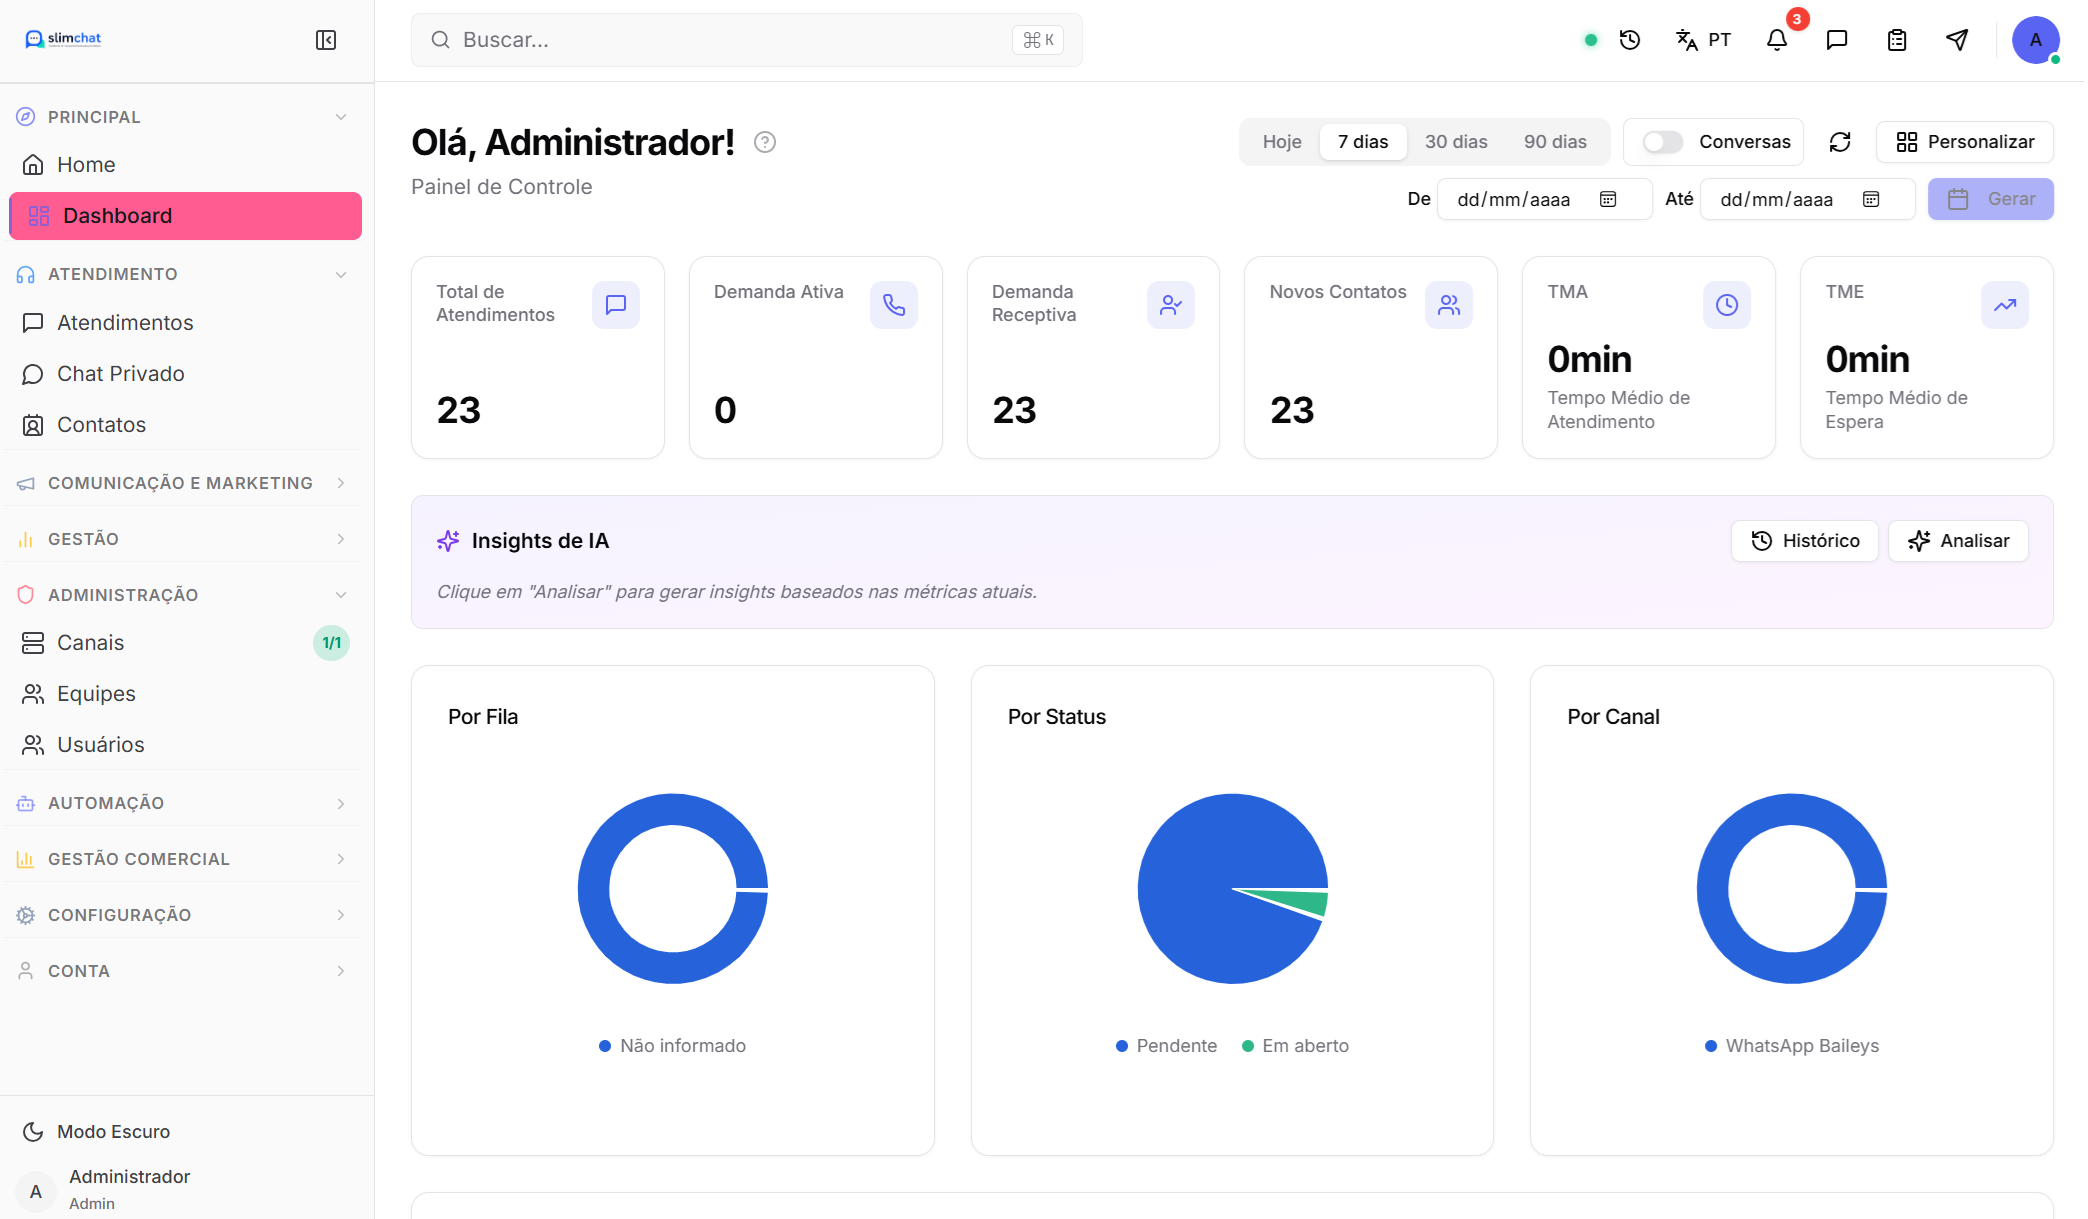Click the notification count badge 3
Image resolution: width=2088 pixels, height=1219 pixels.
click(x=1797, y=19)
